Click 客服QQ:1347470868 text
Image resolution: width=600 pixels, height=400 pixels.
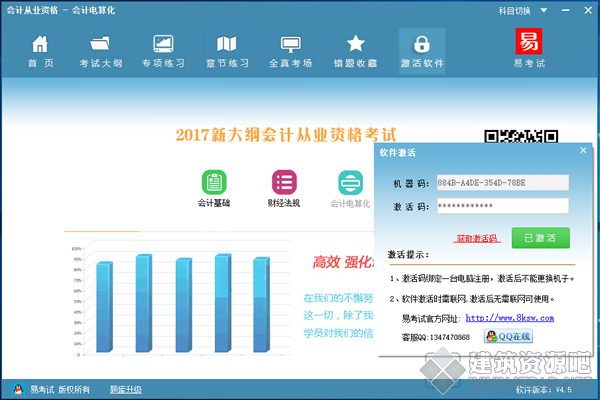coord(435,337)
